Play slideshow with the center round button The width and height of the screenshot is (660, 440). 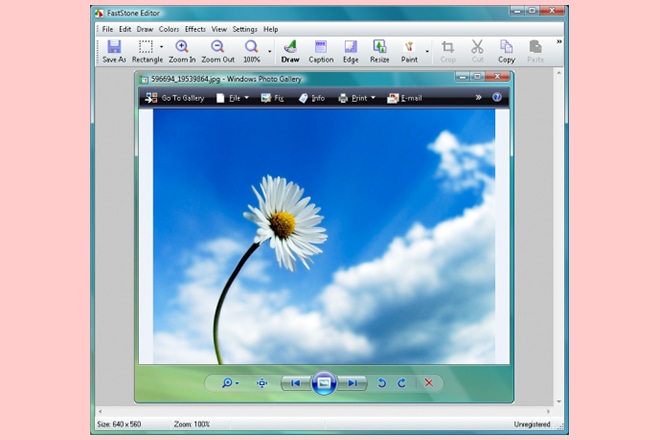[323, 383]
